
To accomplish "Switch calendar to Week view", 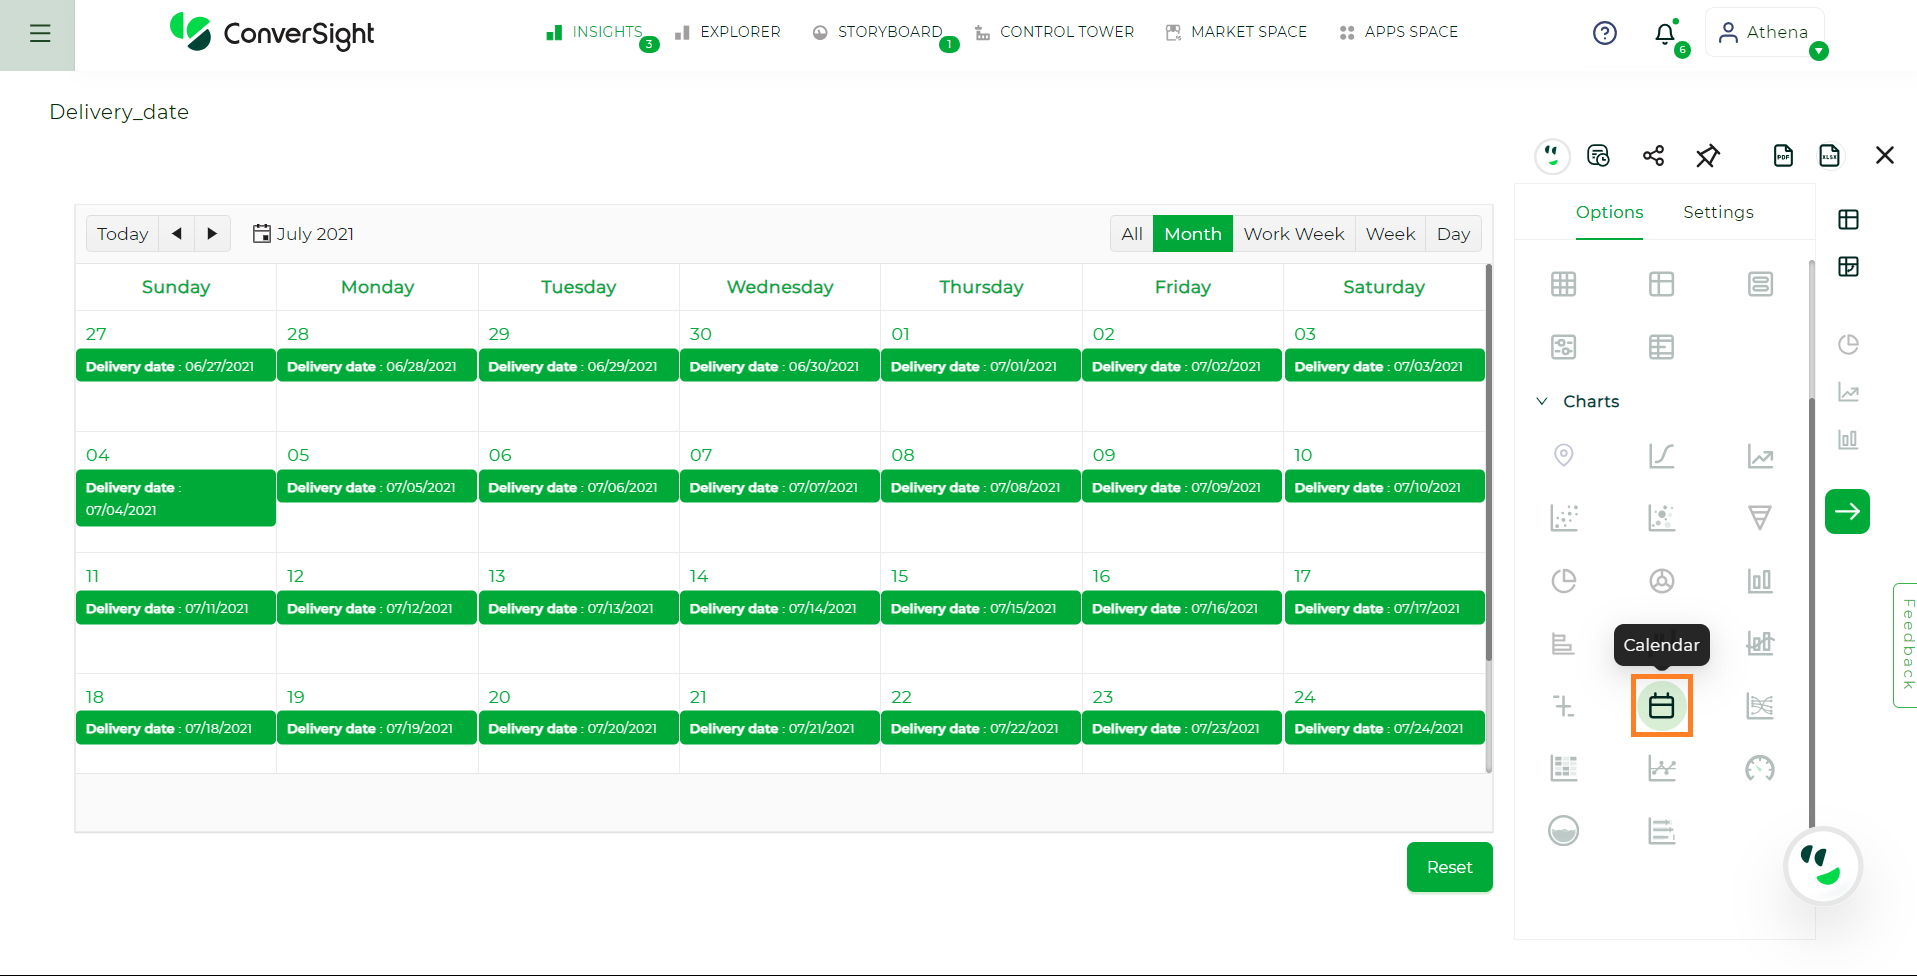I will [x=1390, y=234].
